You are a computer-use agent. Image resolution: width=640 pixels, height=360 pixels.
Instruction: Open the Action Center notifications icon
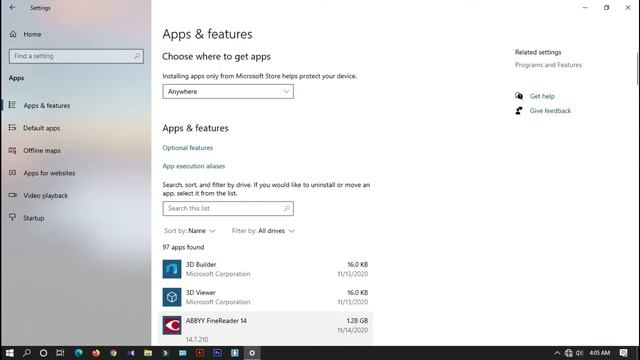(623, 353)
